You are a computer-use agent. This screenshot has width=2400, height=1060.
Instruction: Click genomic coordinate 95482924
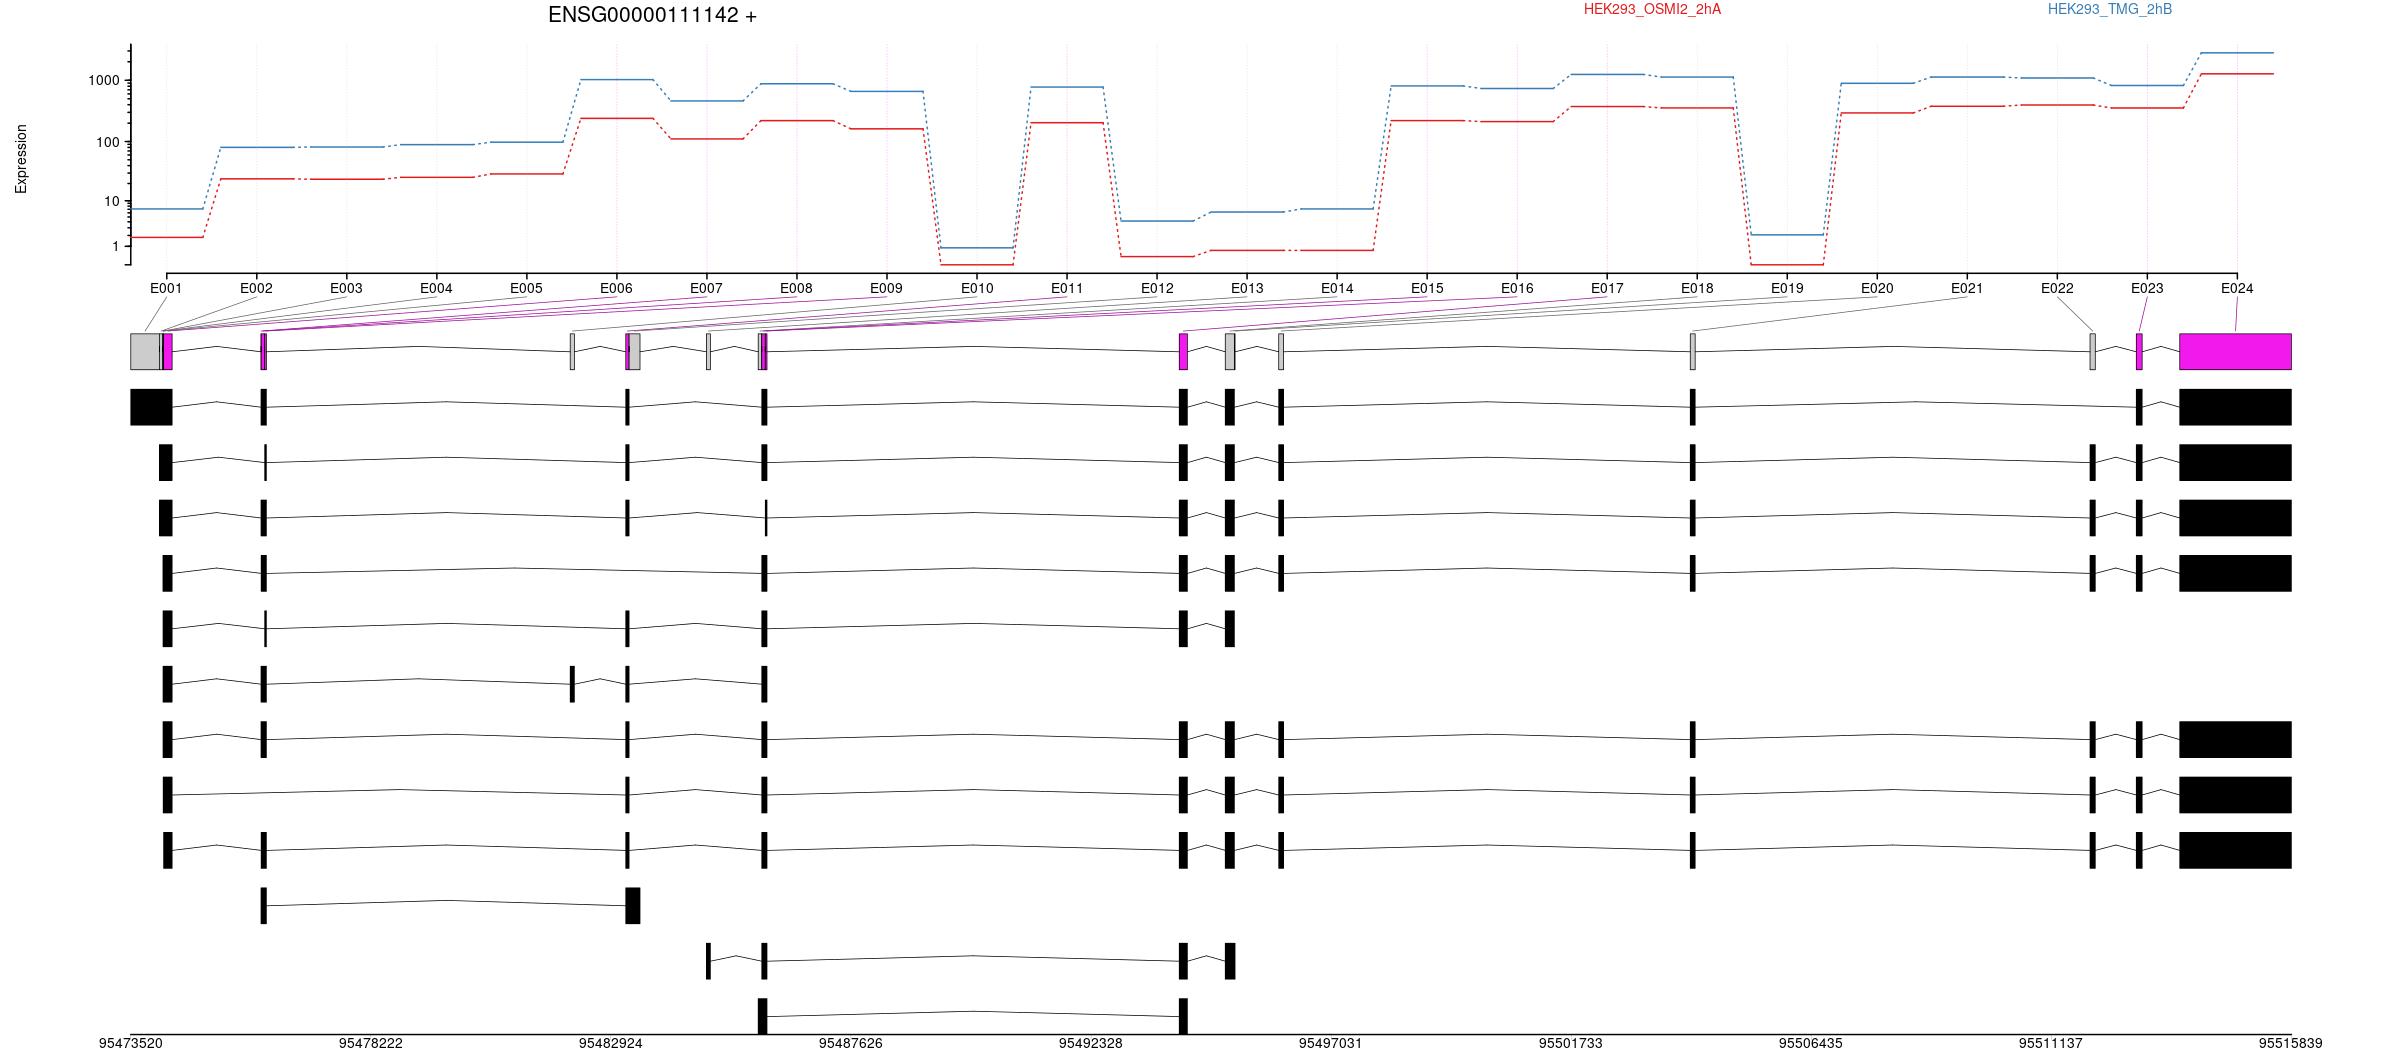[x=611, y=1043]
